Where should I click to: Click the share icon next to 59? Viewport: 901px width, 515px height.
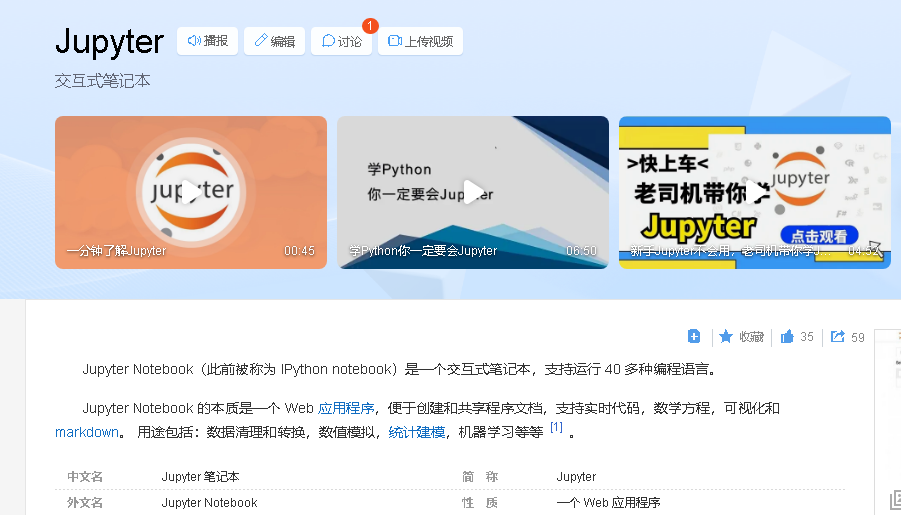837,336
